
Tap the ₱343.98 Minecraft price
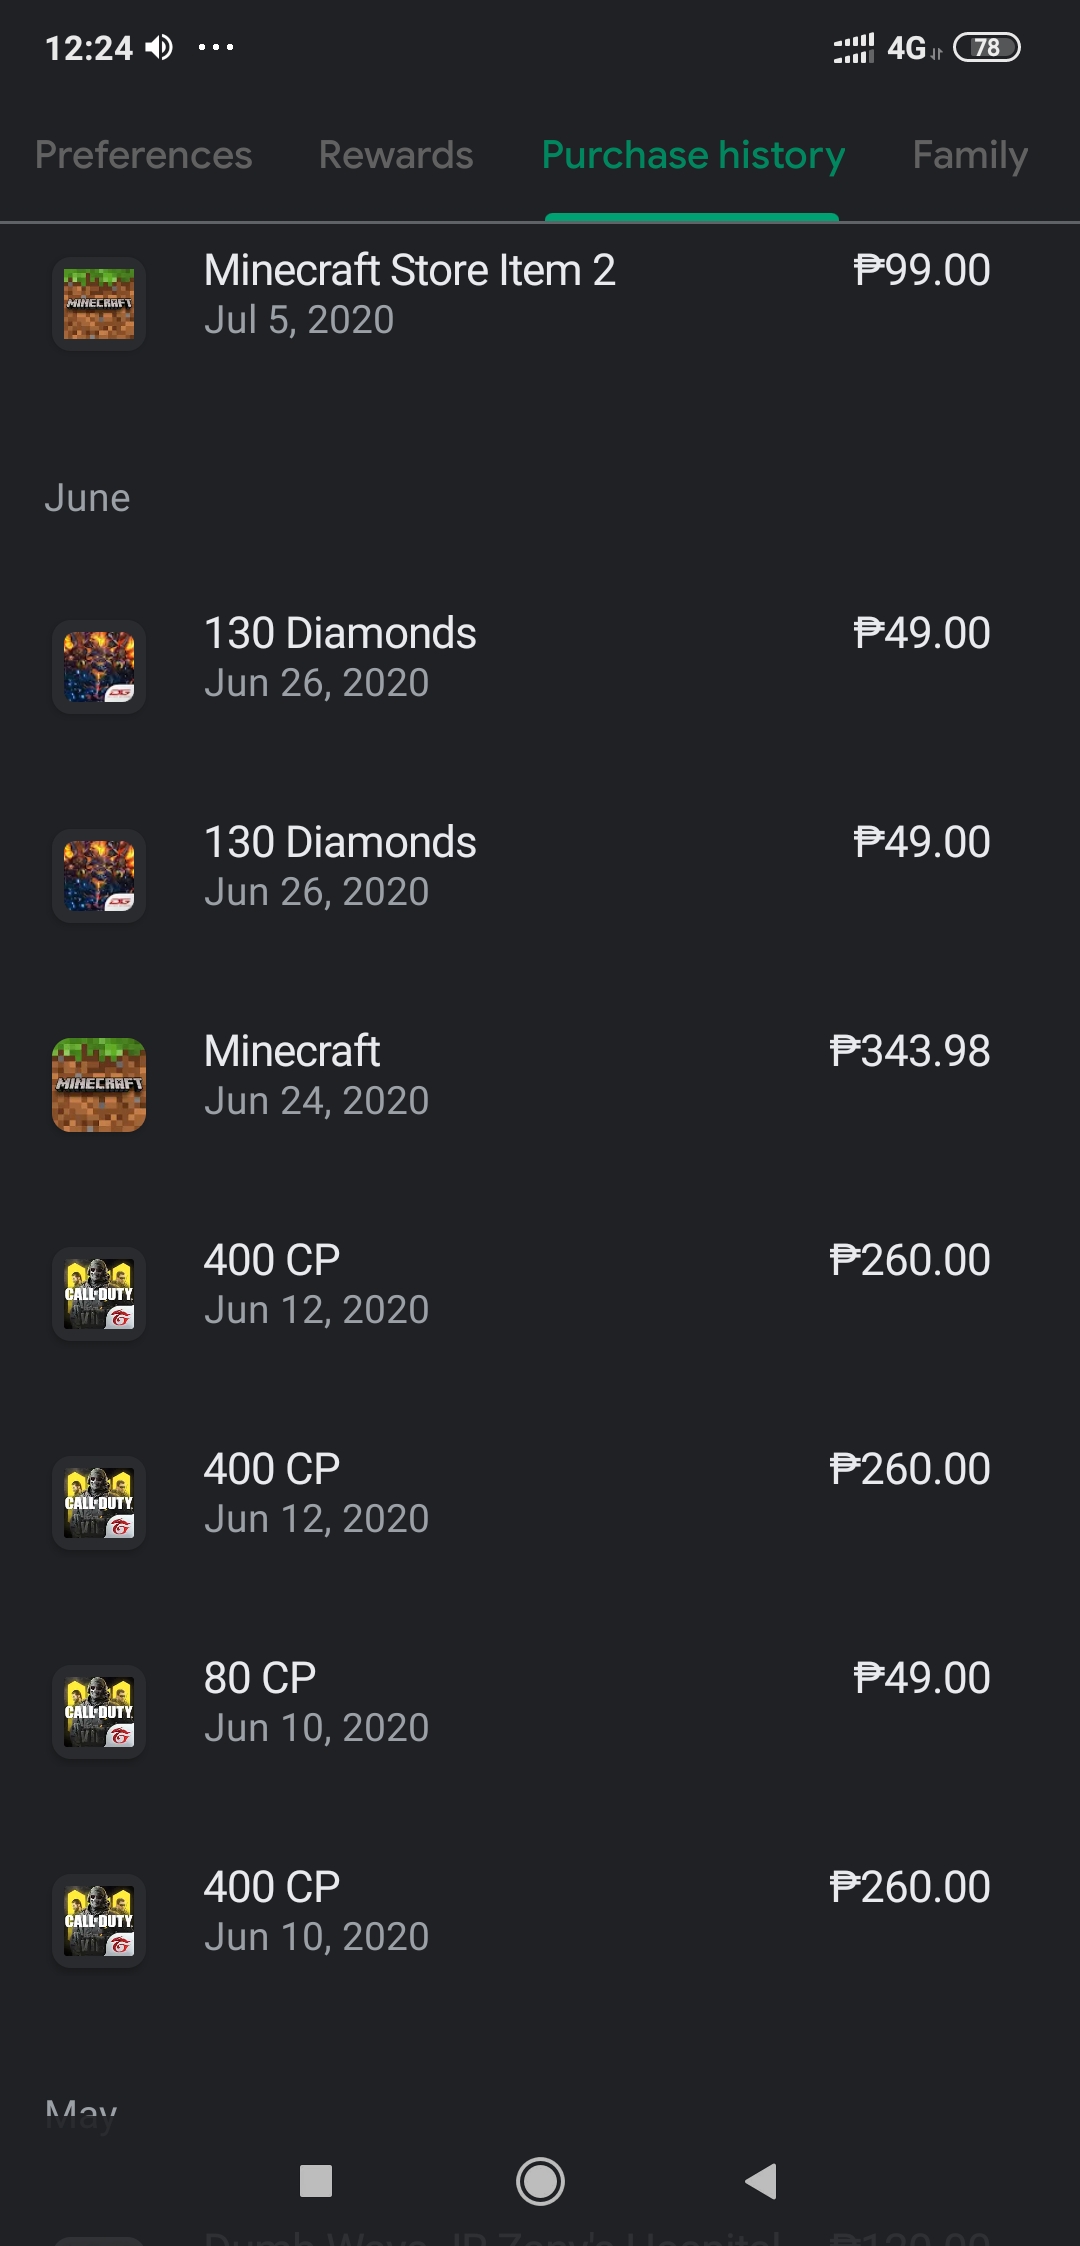click(x=909, y=1052)
